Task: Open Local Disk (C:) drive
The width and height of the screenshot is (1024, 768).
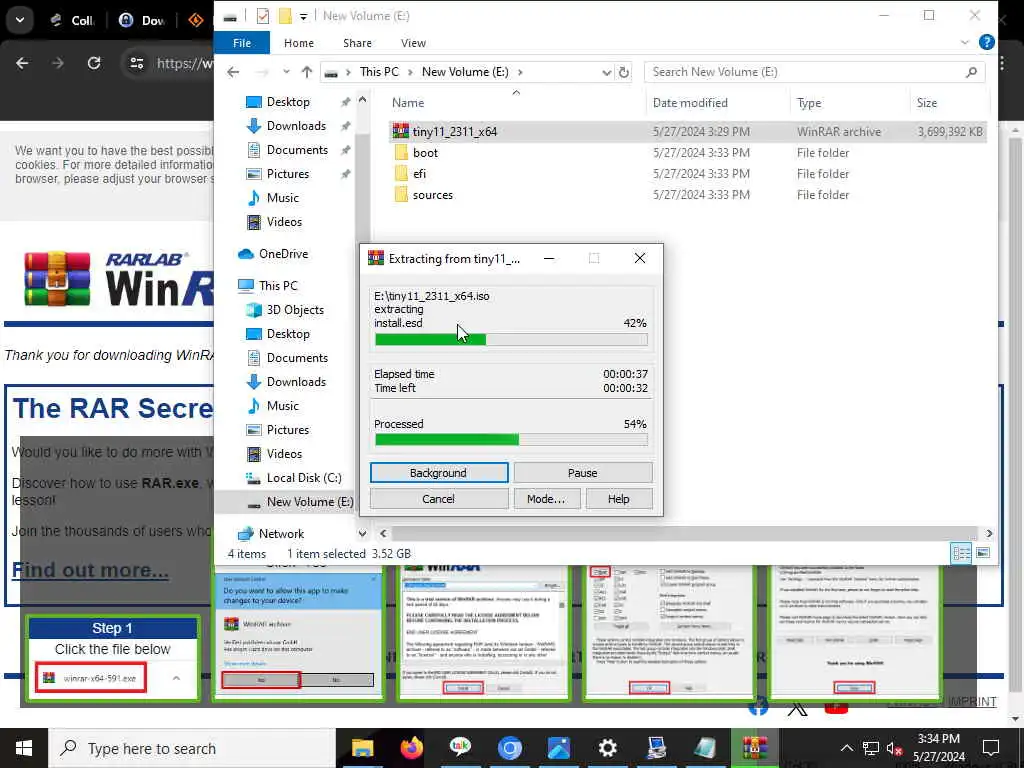Action: click(x=304, y=478)
